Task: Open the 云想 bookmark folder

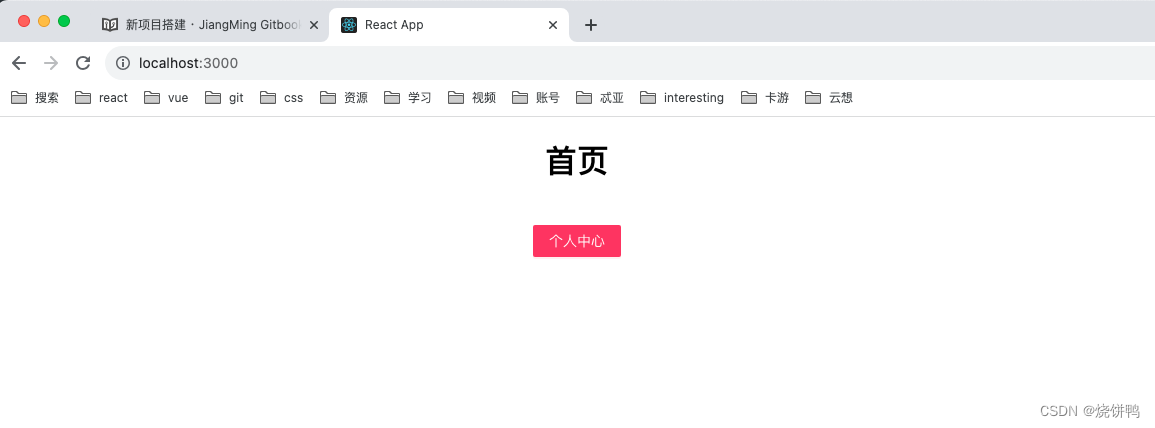Action: 829,98
